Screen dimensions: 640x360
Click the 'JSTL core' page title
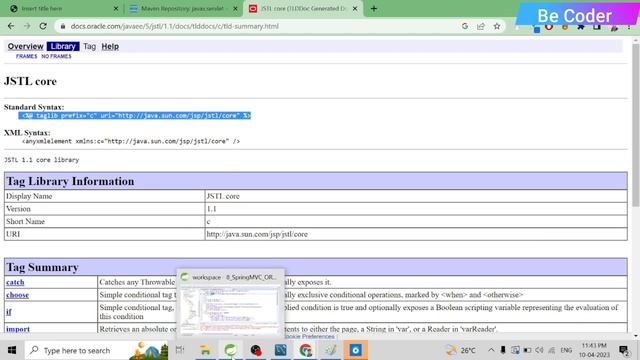click(x=30, y=81)
